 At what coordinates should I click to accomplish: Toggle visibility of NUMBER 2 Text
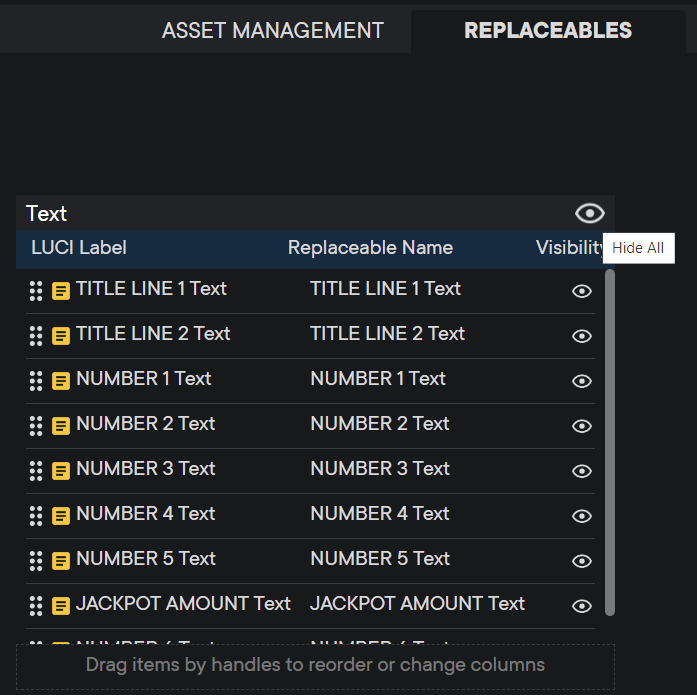click(581, 426)
